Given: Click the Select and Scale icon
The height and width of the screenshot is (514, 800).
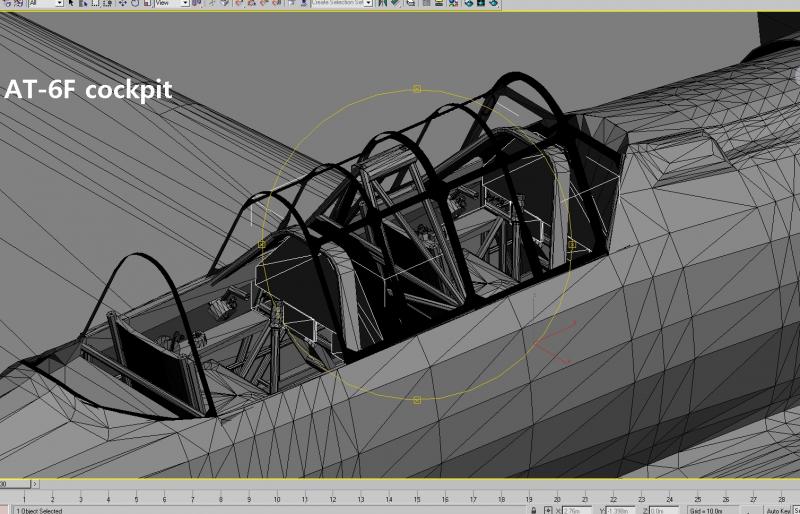Looking at the screenshot, I should point(147,3).
